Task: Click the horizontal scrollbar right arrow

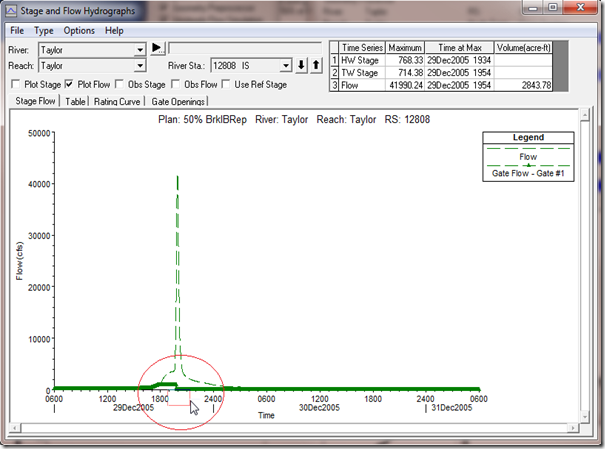Action: [573, 428]
